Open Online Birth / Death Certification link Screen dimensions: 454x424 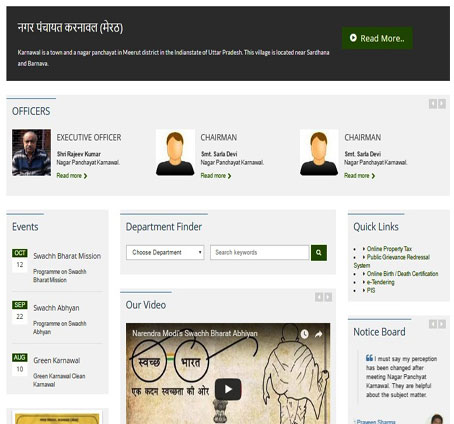tap(402, 274)
